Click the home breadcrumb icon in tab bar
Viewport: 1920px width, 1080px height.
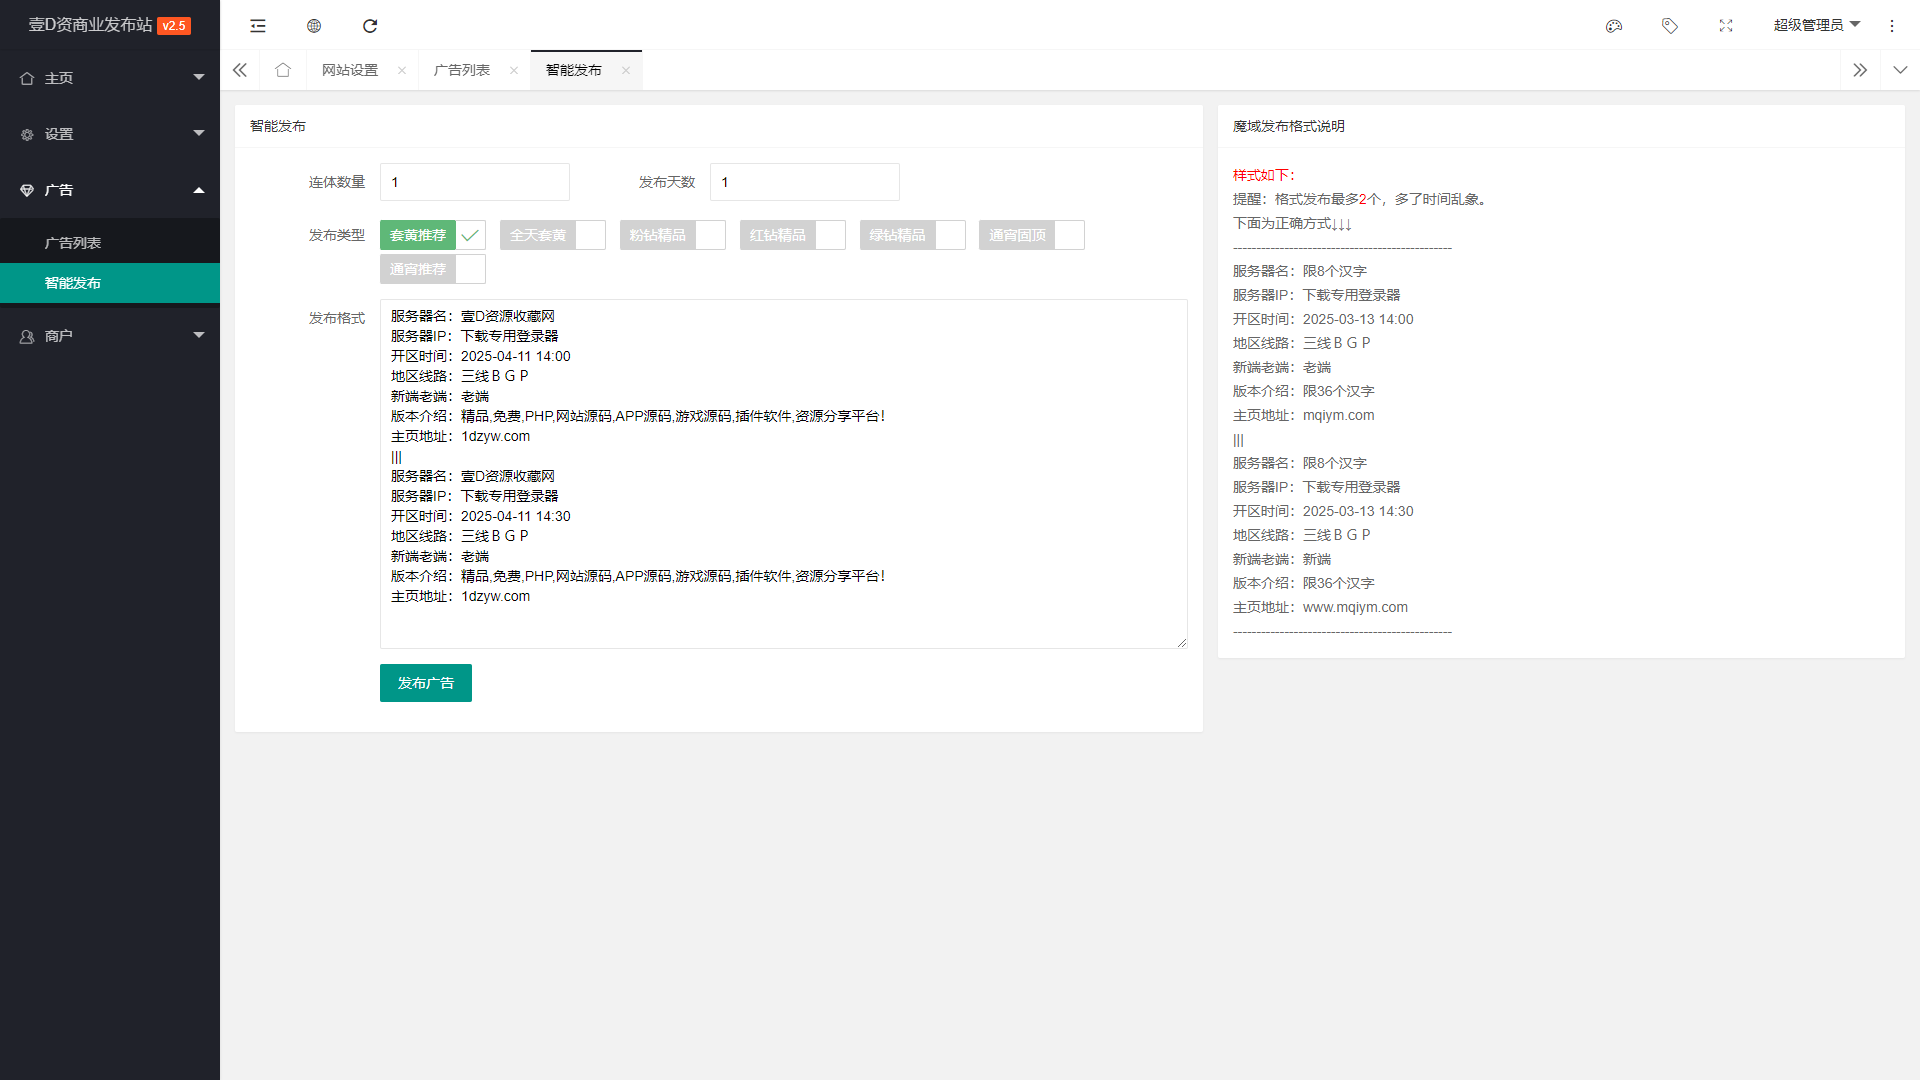pos(283,70)
